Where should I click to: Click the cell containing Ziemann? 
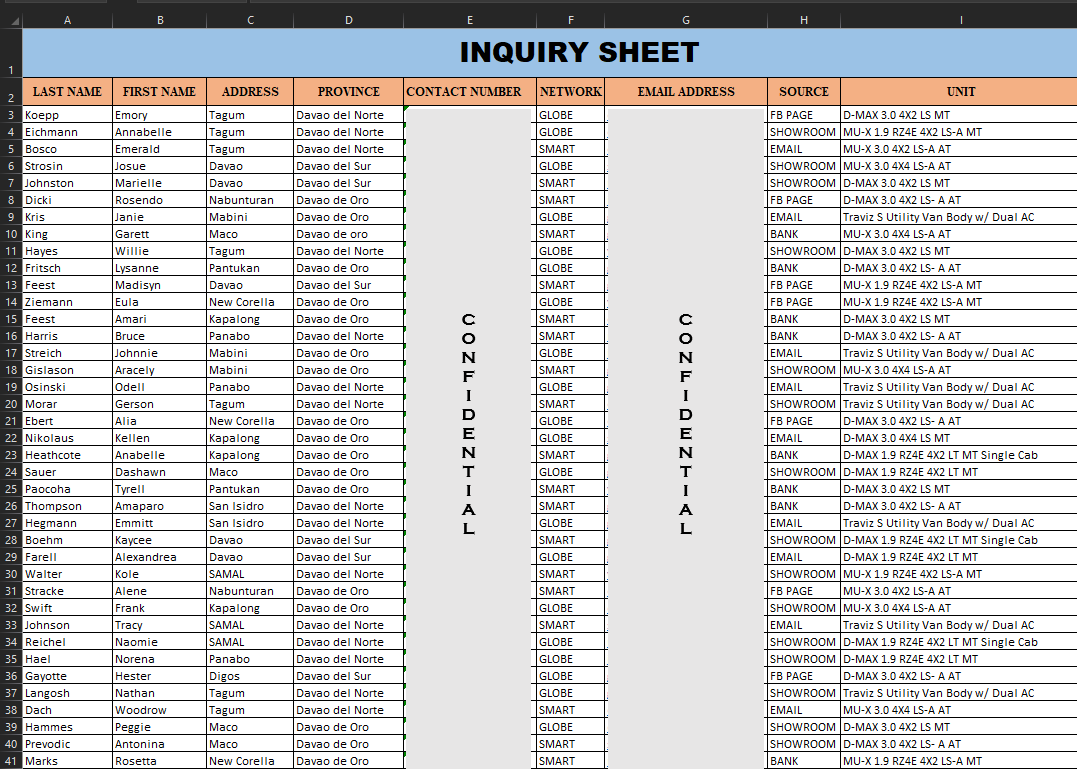pyautogui.click(x=67, y=302)
